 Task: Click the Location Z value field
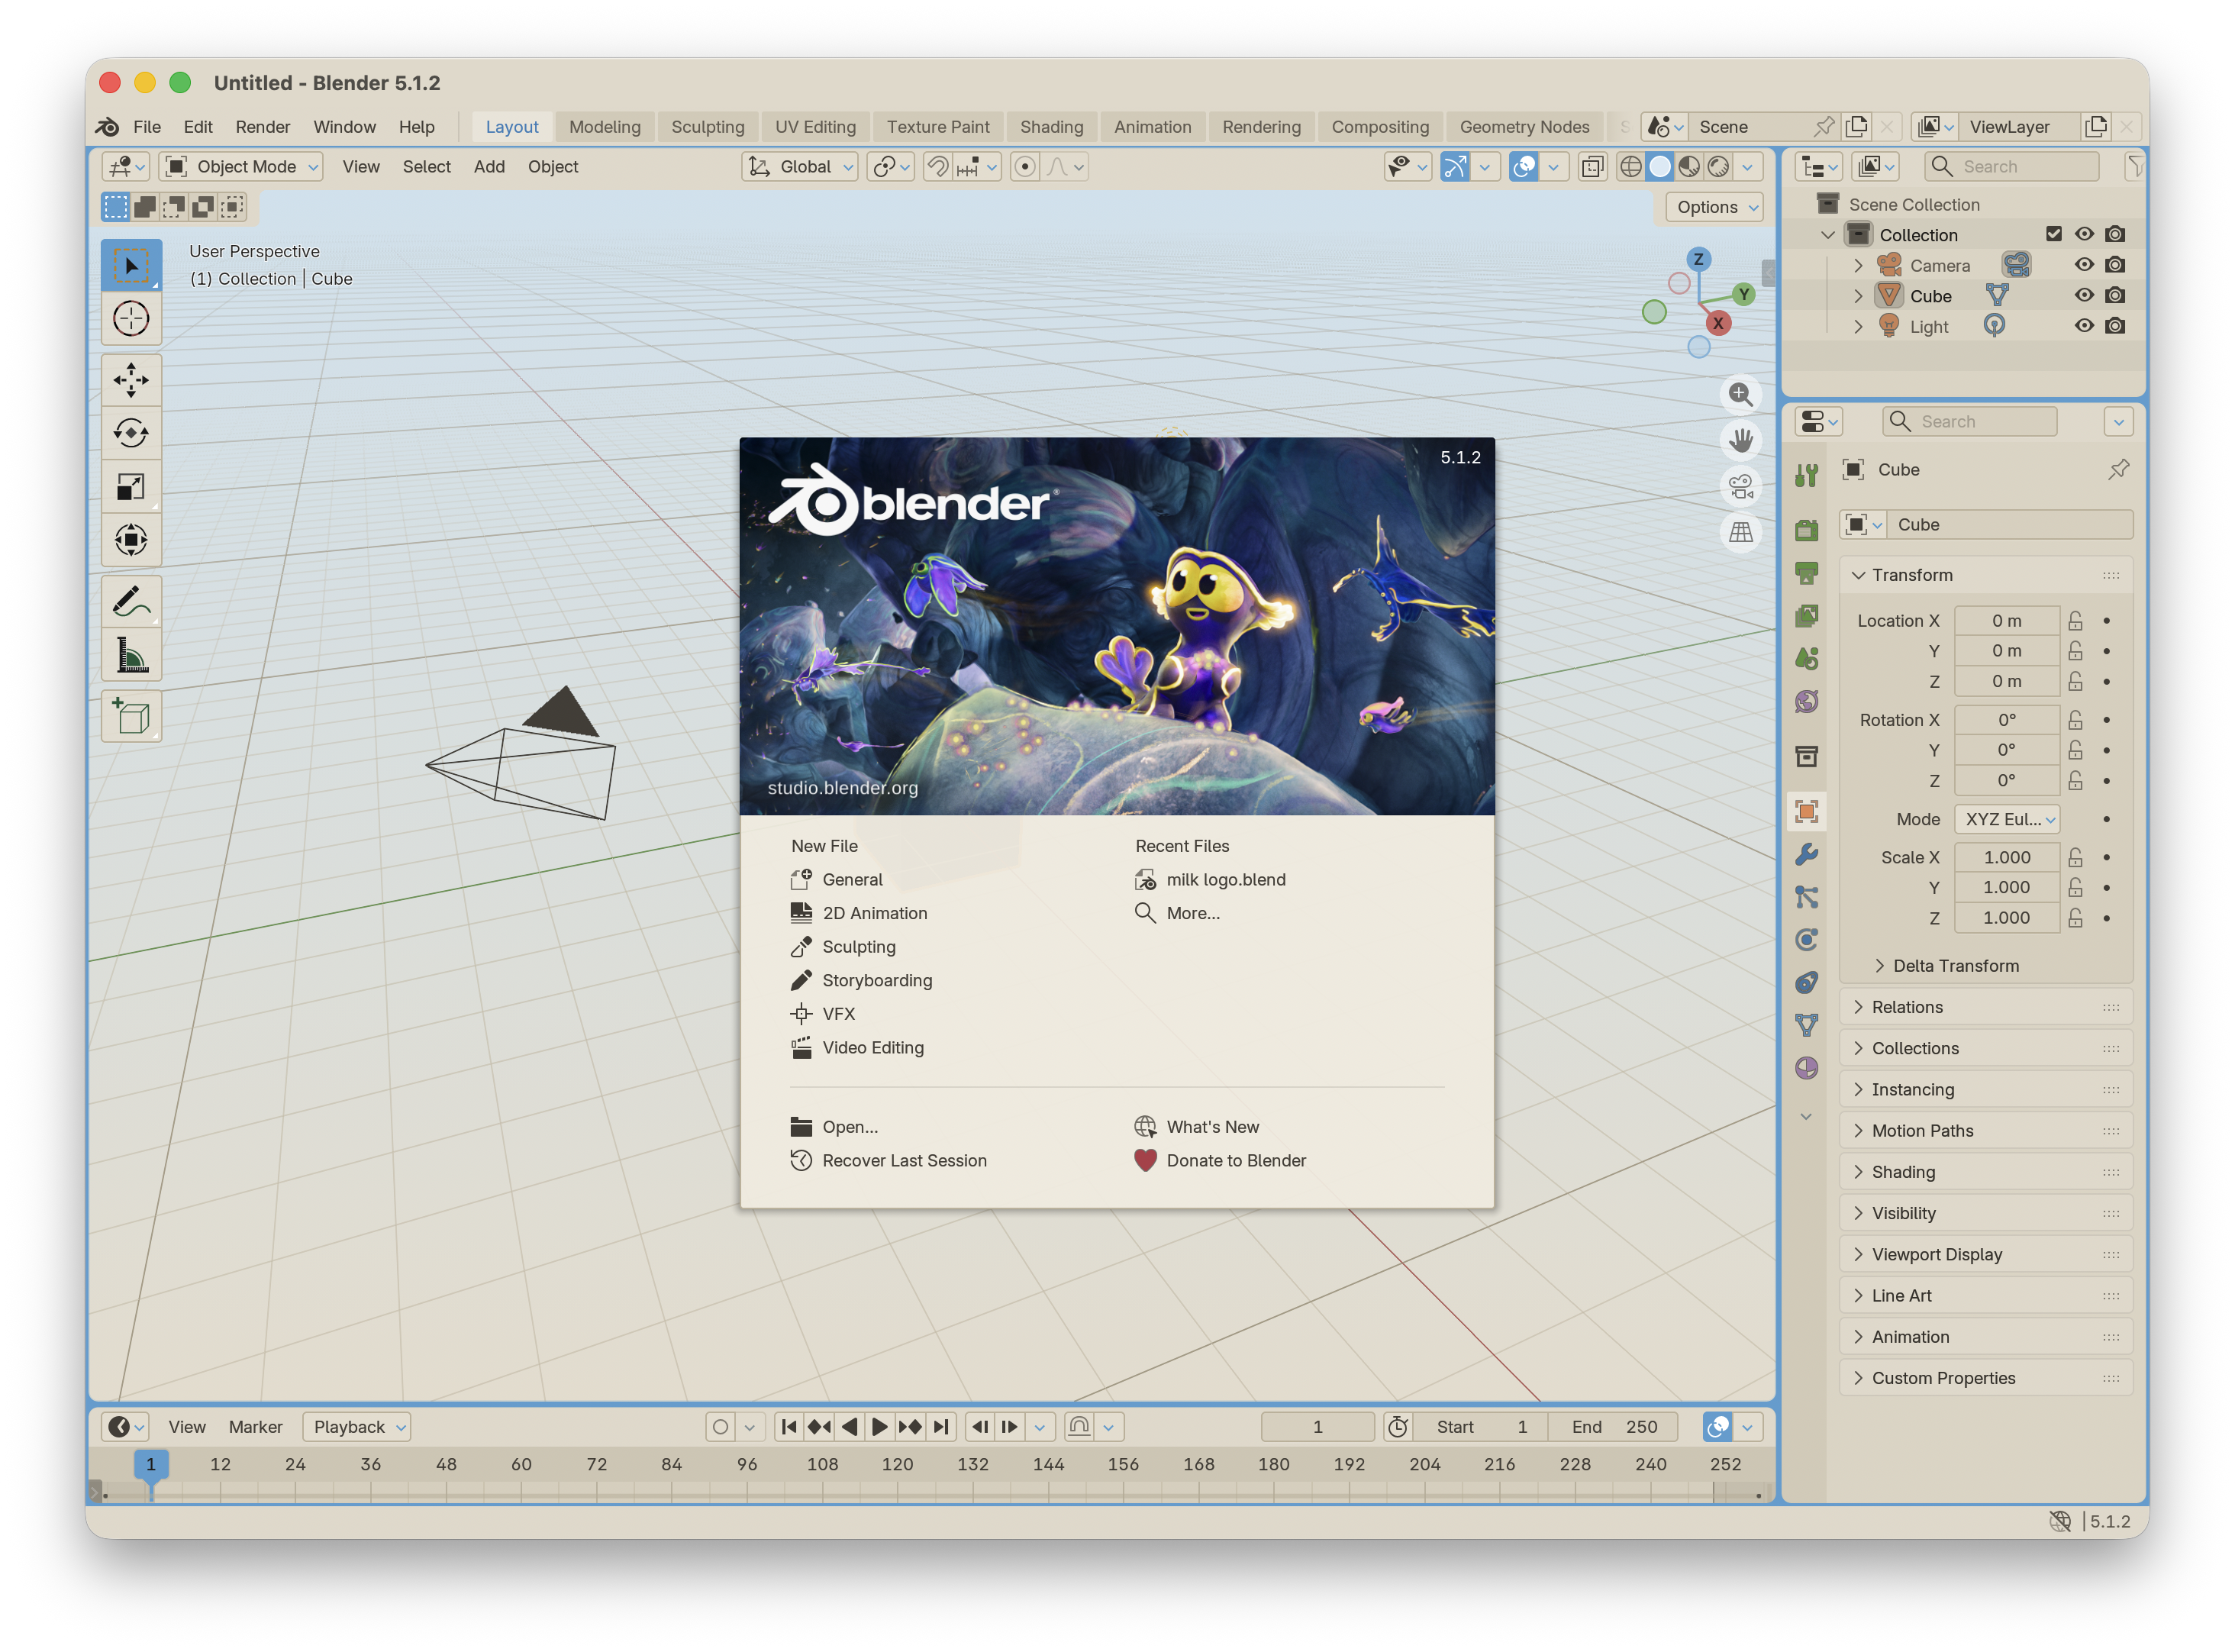point(2006,681)
